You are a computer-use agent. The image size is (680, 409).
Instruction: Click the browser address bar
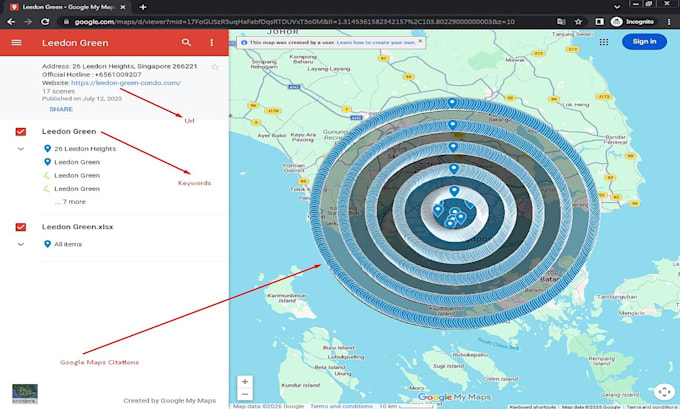(x=294, y=22)
